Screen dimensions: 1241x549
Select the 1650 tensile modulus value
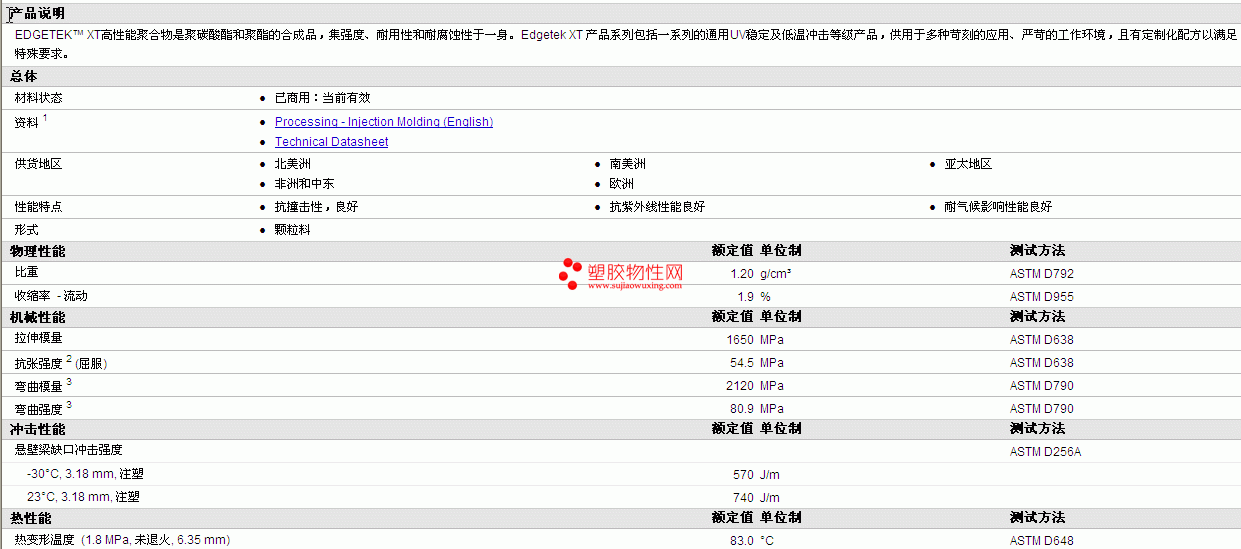coord(740,340)
